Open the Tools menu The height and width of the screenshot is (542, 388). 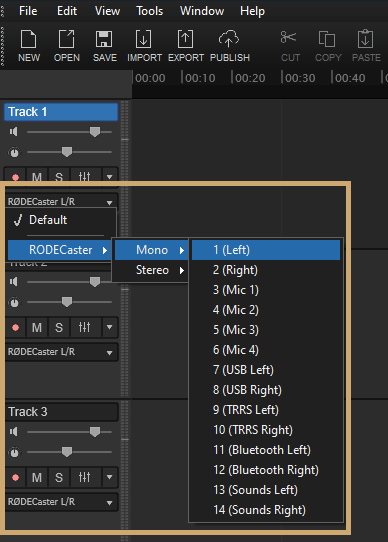tap(149, 11)
